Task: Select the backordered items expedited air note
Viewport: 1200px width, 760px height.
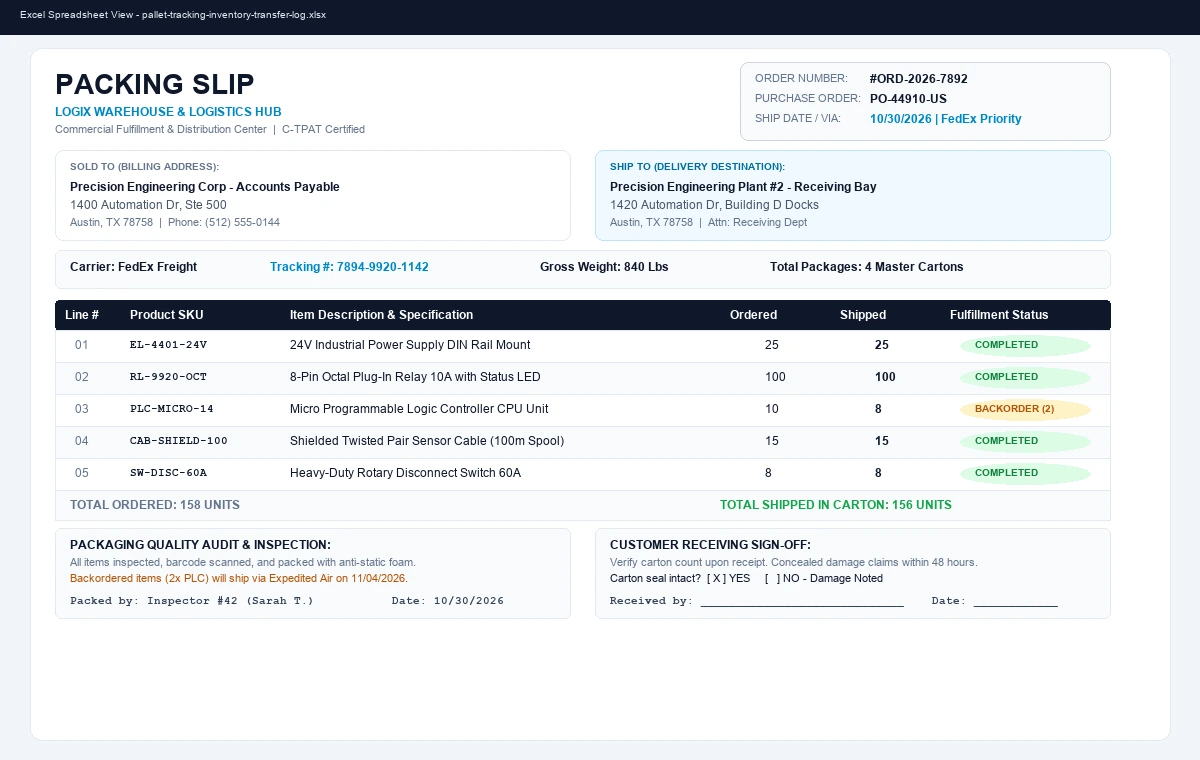Action: click(x=239, y=578)
